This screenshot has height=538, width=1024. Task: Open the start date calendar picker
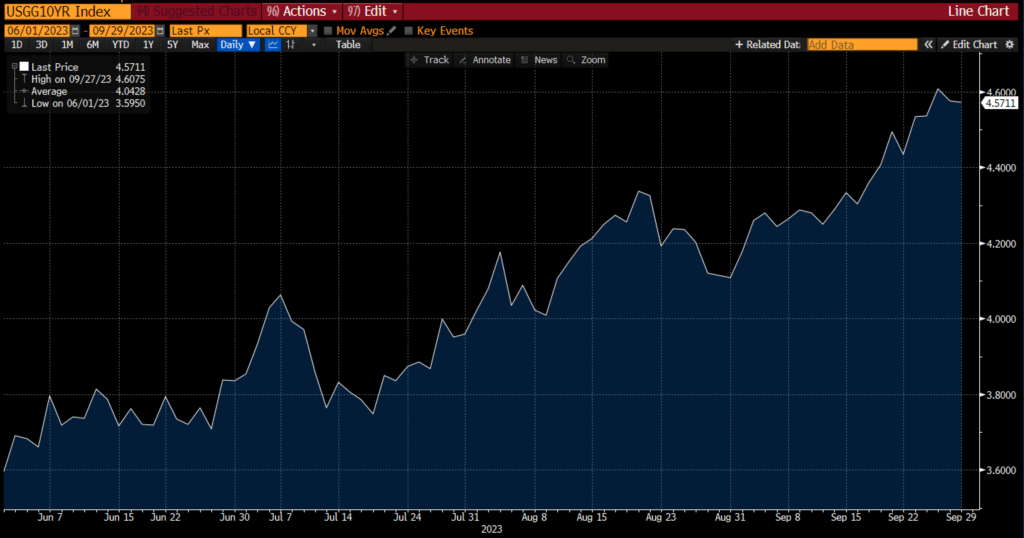click(x=75, y=31)
